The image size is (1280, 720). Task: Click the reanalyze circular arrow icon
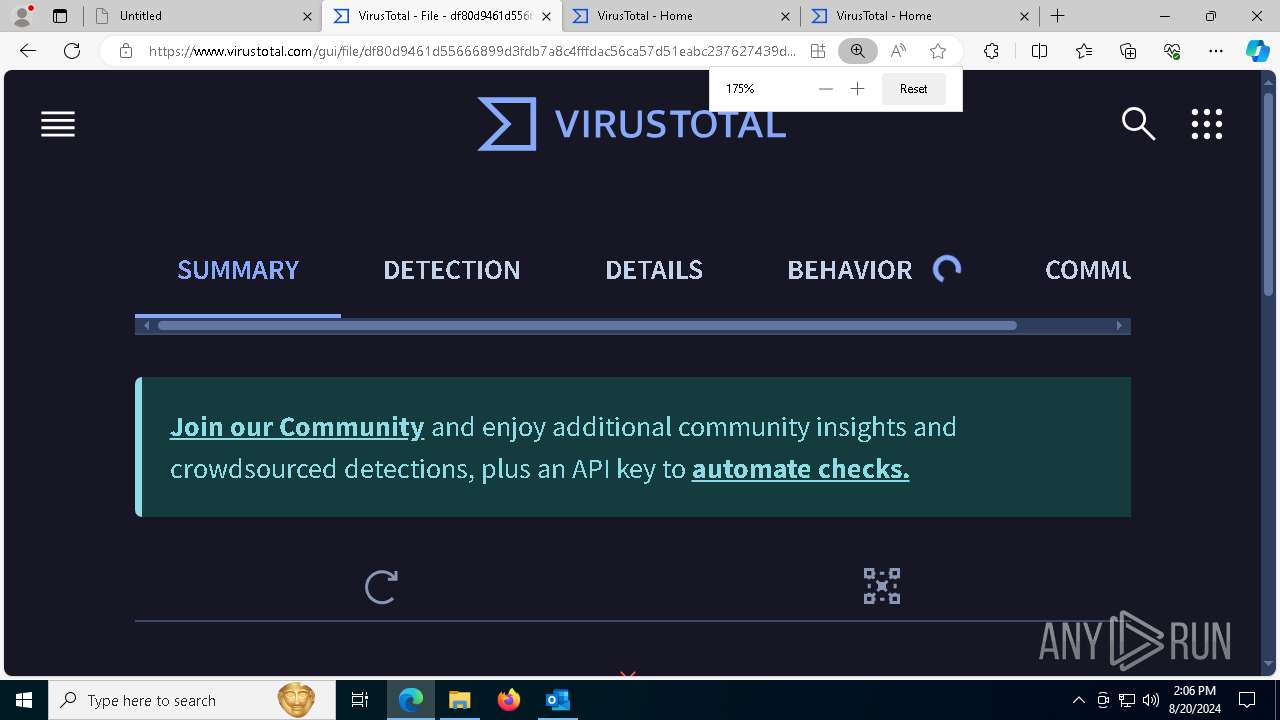click(381, 587)
